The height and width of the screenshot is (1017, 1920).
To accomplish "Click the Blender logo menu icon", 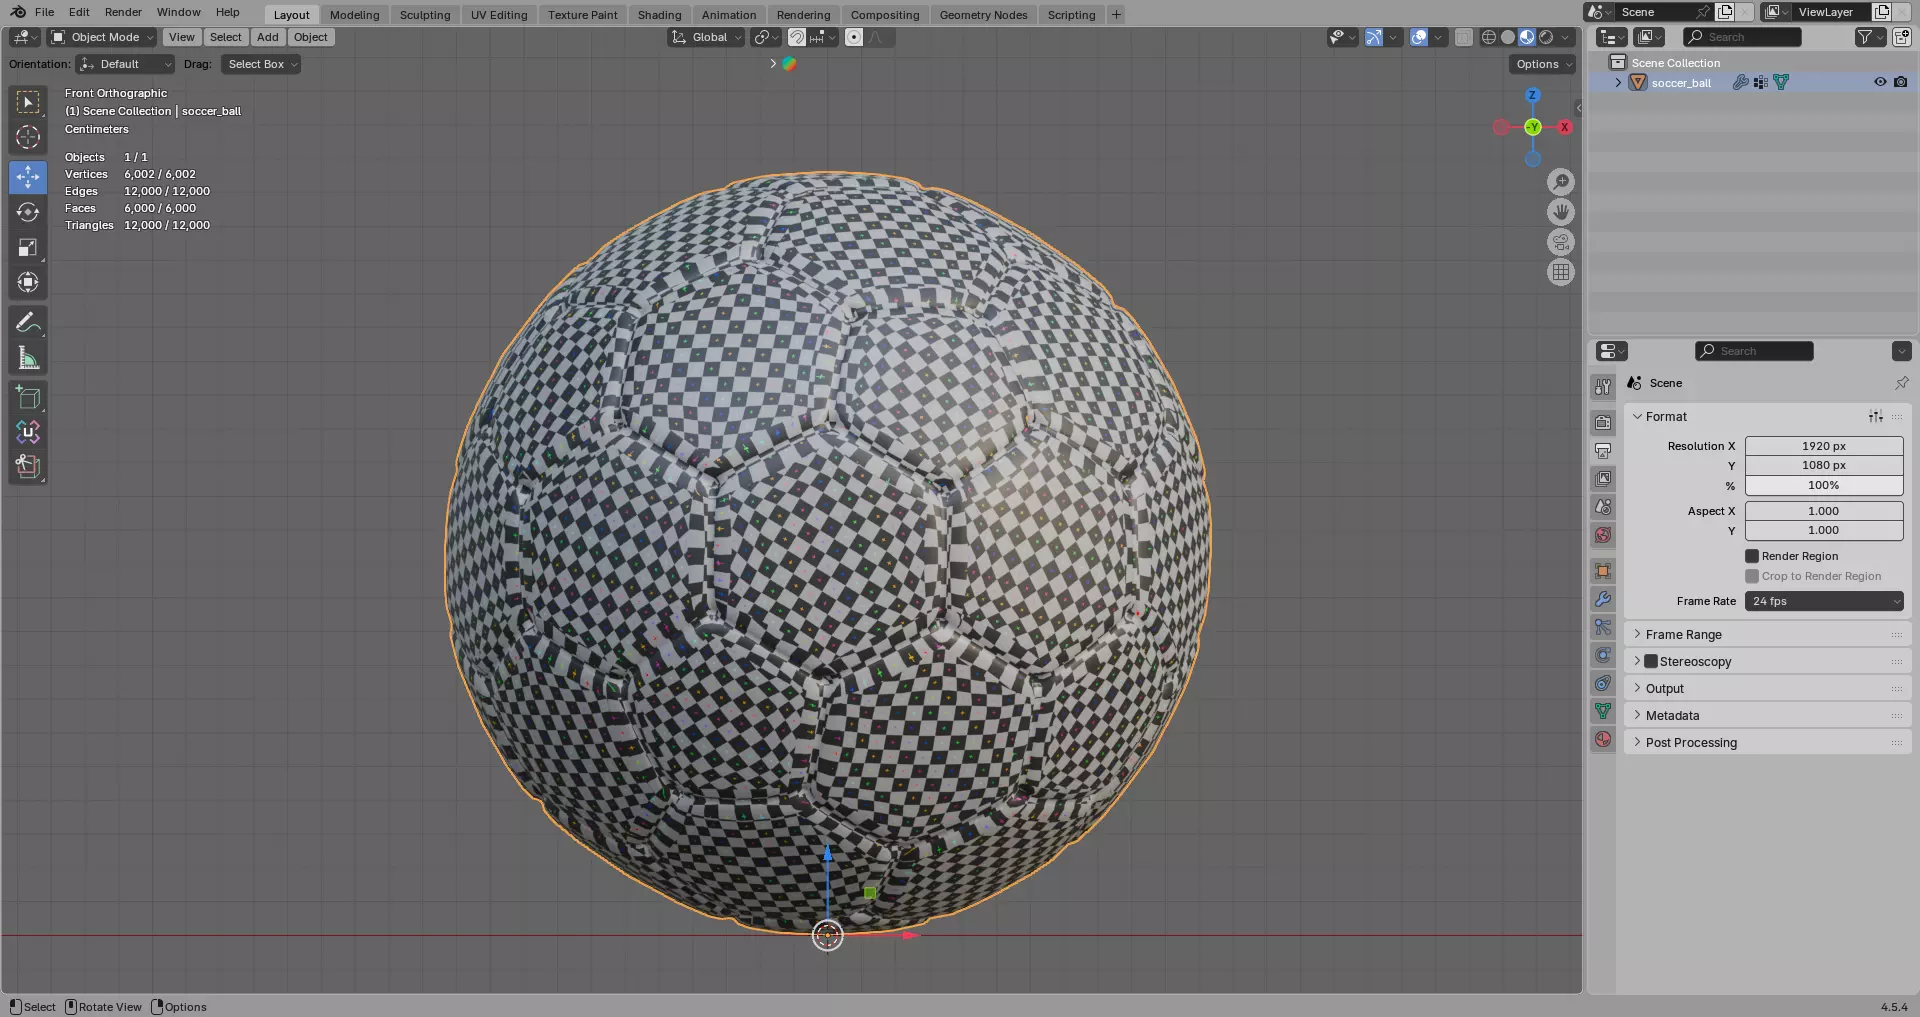I will click(18, 12).
